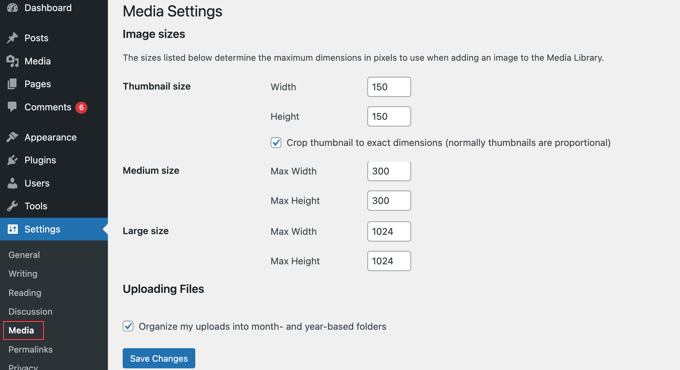
Task: Click the Appearance paintbrush icon
Action: [x=12, y=137]
